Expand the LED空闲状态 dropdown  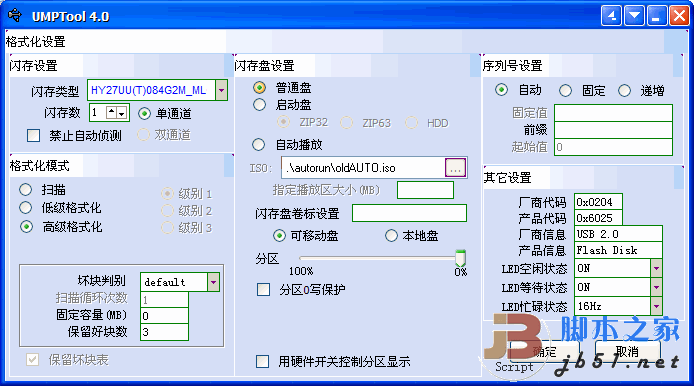[x=656, y=268]
